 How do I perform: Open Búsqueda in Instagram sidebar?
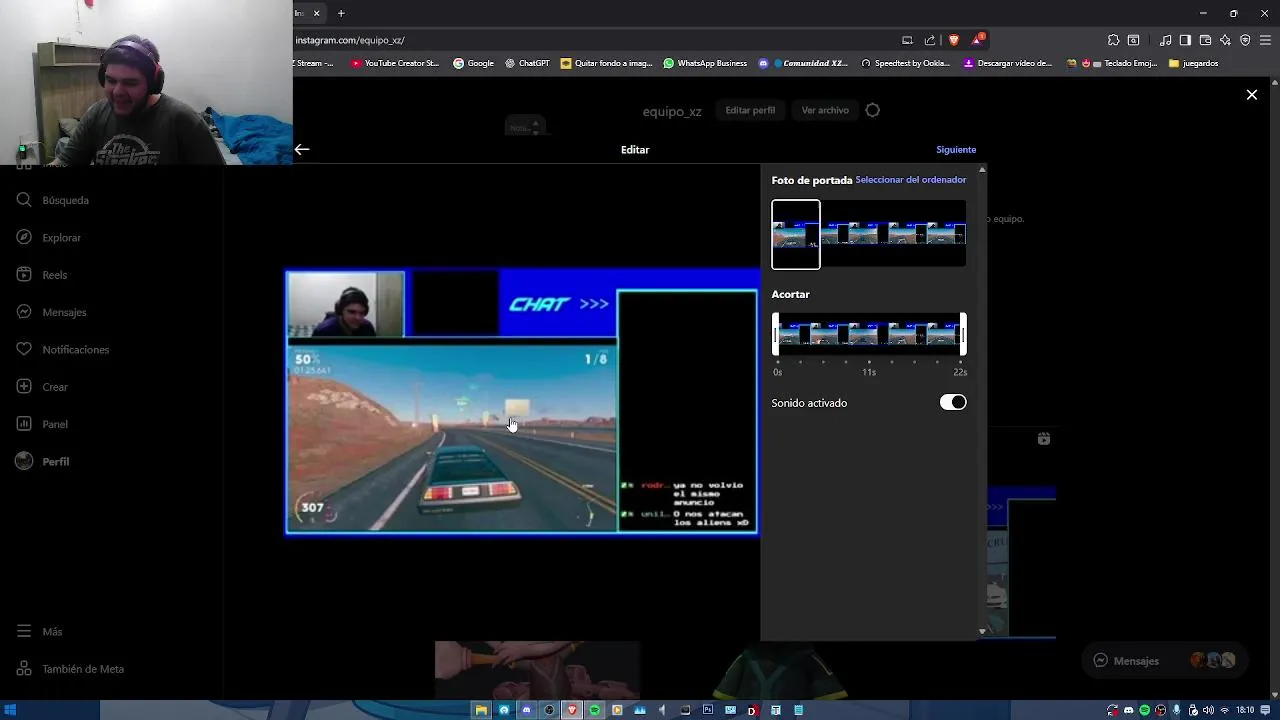tap(54, 200)
